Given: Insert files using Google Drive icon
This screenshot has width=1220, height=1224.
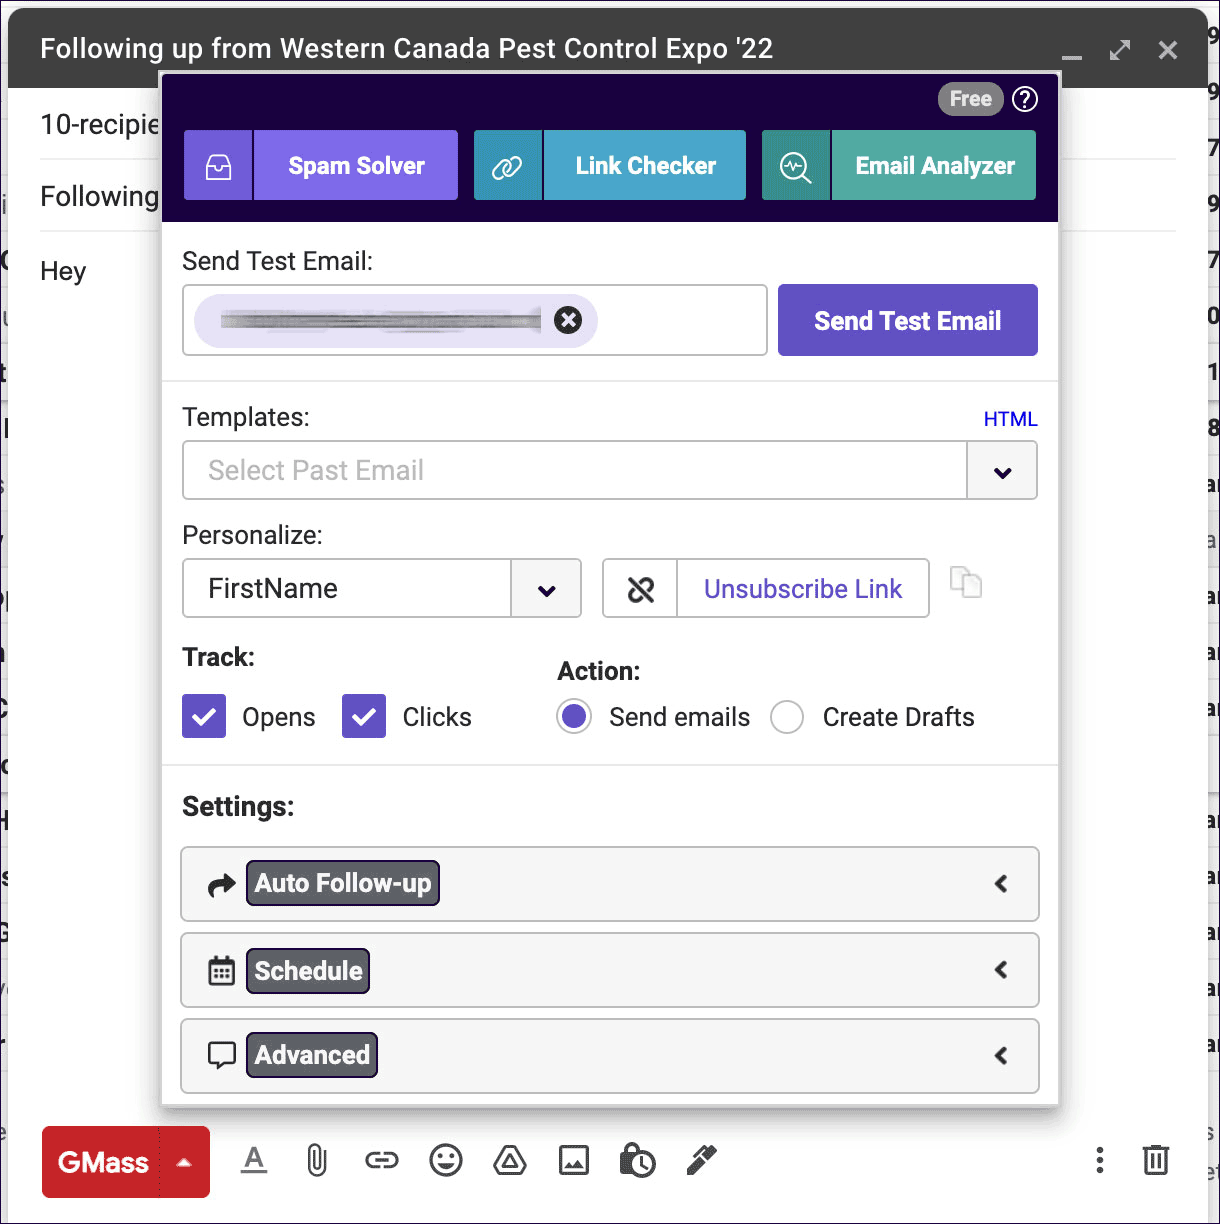Looking at the screenshot, I should tap(510, 1160).
